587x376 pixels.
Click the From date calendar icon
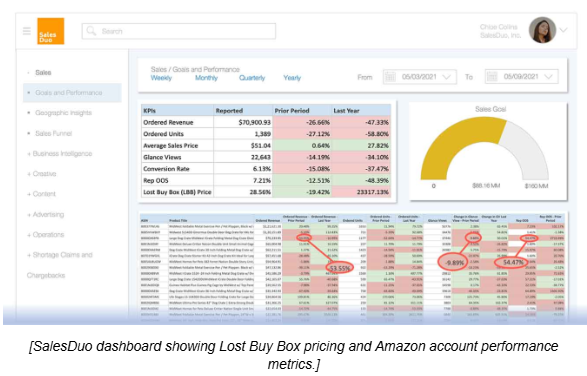pos(390,77)
